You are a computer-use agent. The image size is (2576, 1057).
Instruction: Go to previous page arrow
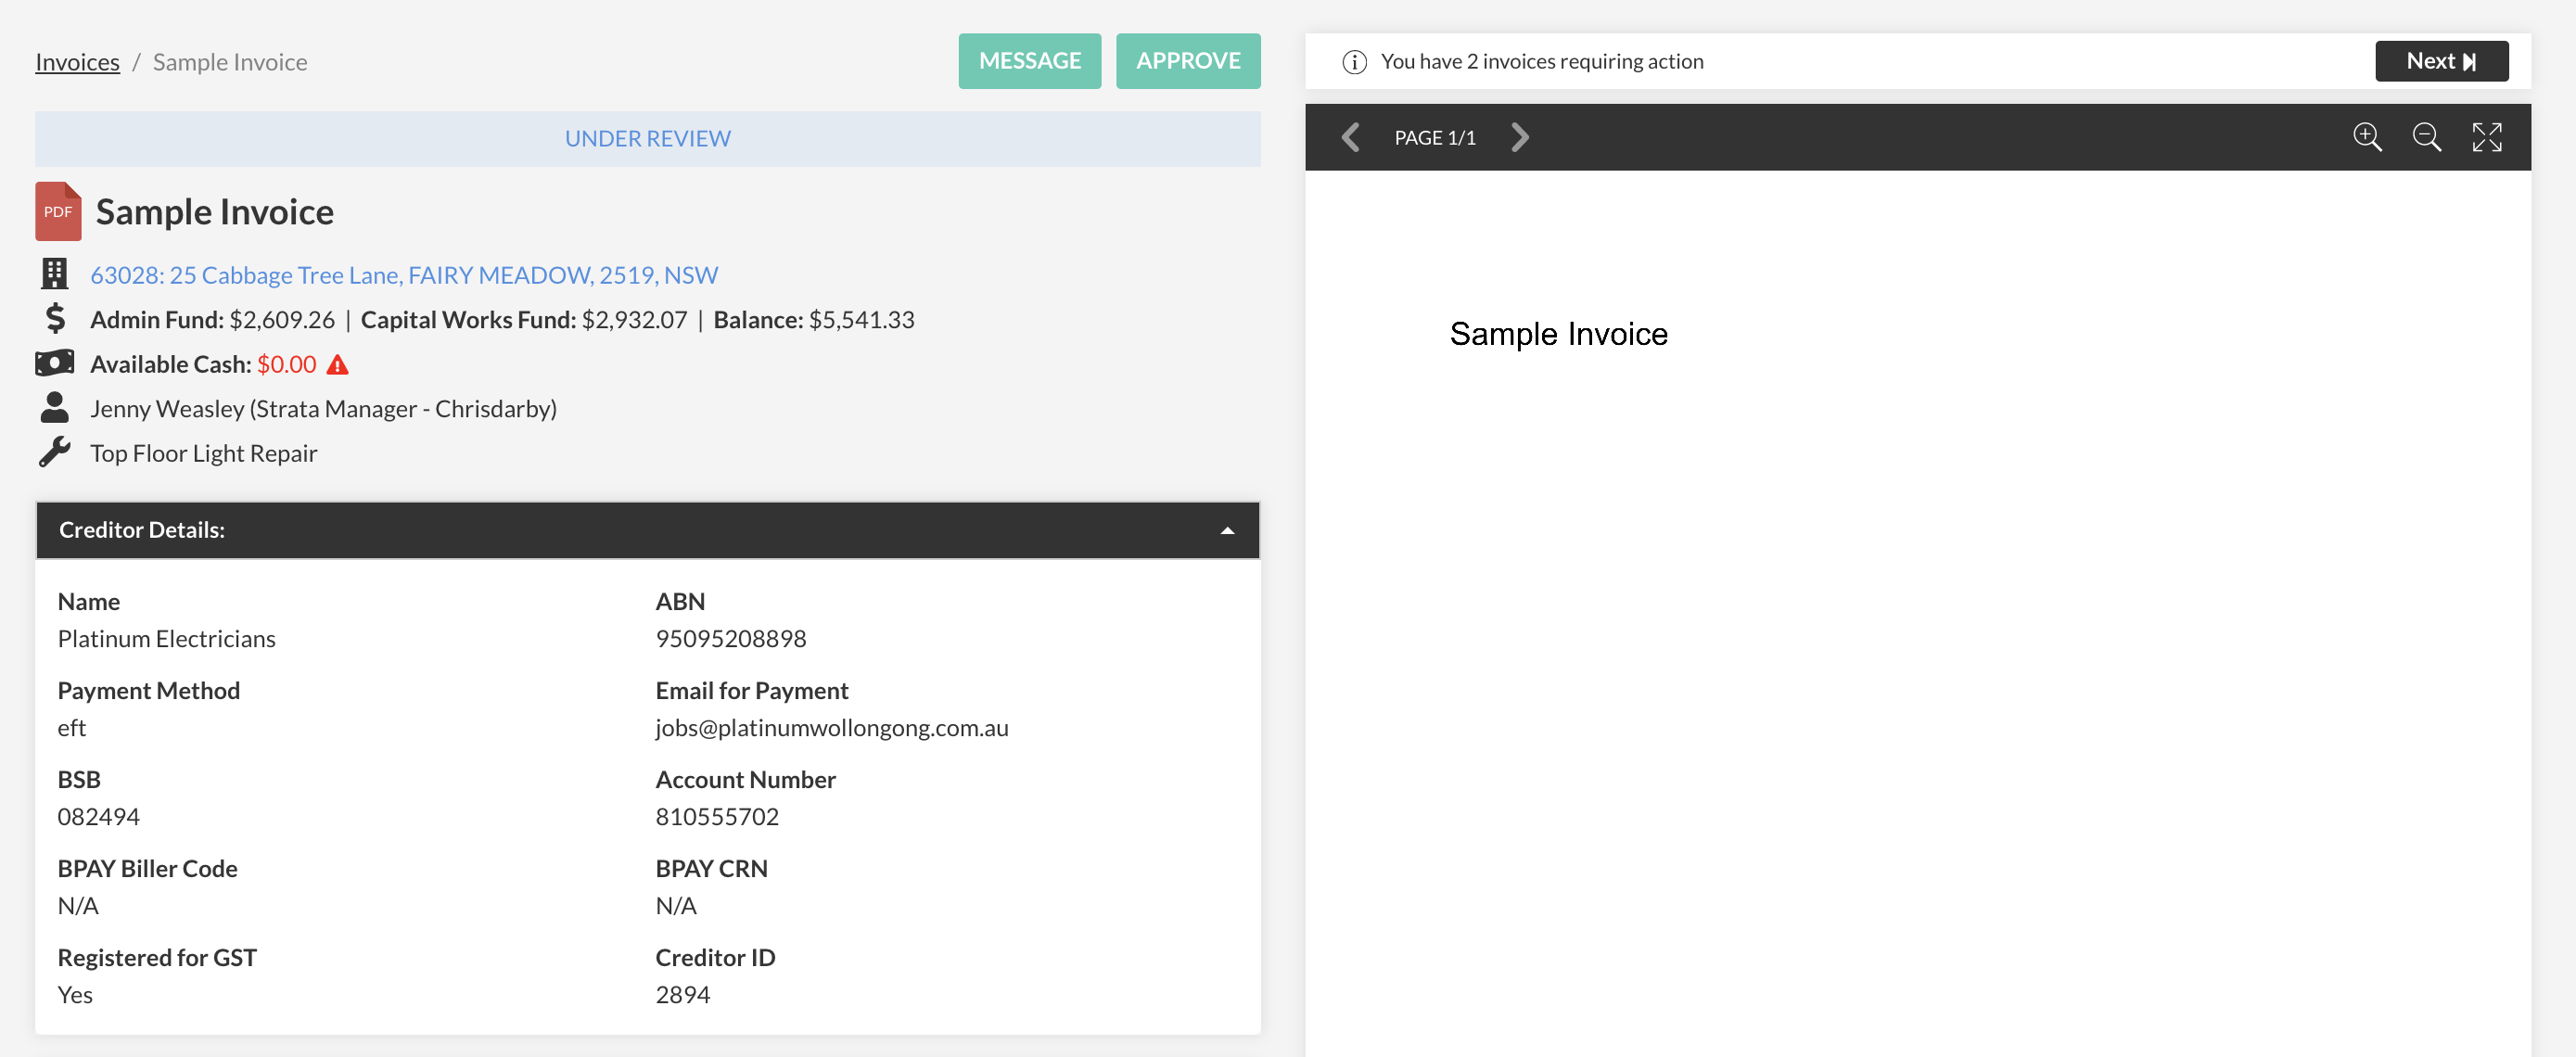(x=1350, y=137)
